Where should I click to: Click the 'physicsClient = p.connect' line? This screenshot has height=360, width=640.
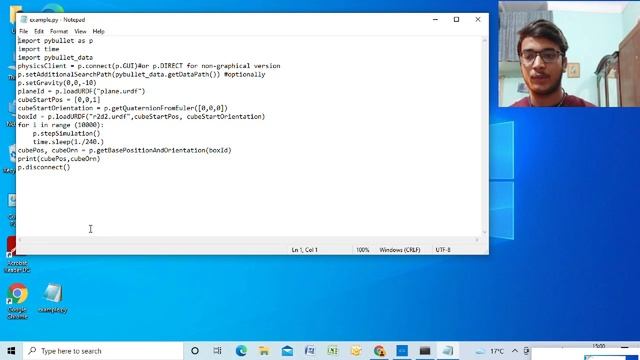point(149,66)
